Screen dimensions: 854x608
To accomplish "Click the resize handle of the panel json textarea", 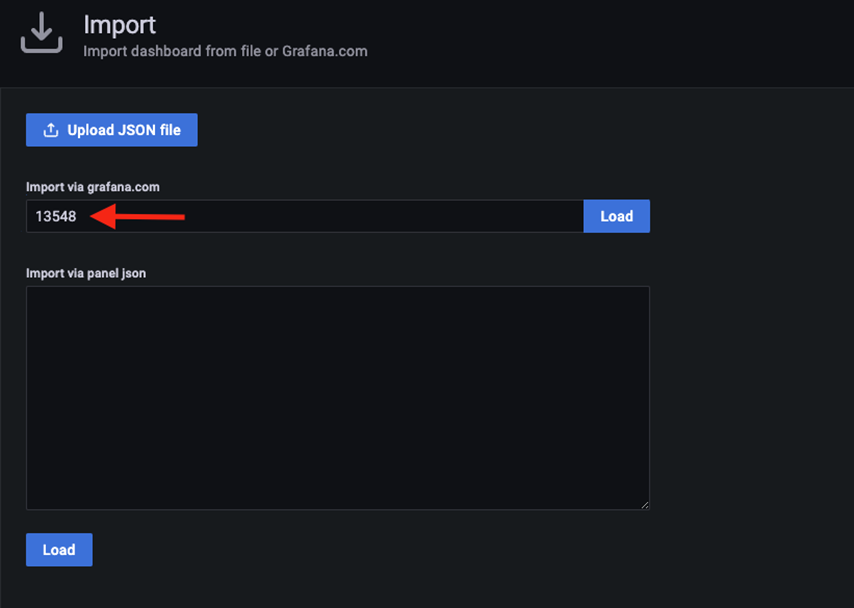I will click(x=645, y=505).
